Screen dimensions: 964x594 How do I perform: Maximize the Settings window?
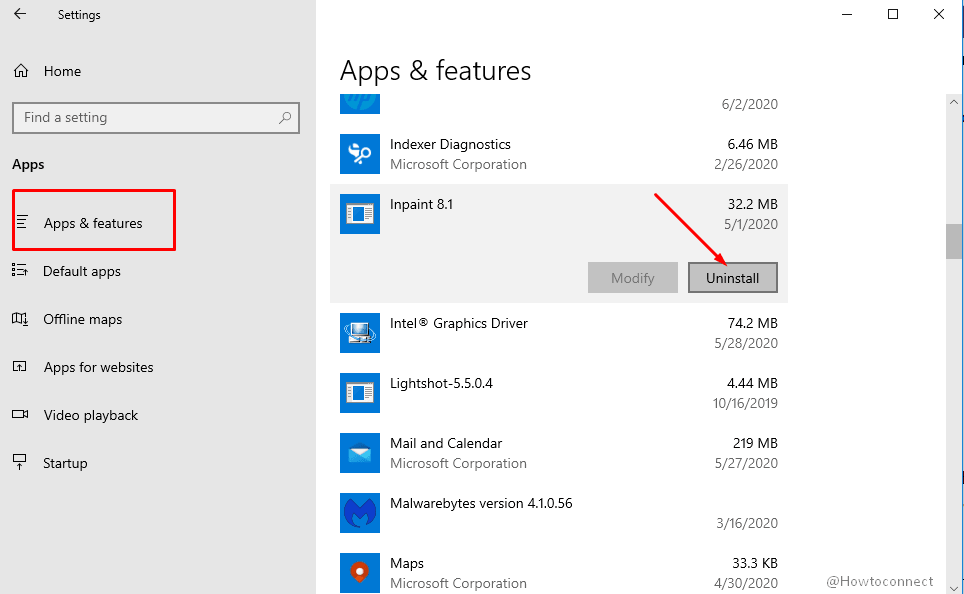point(893,14)
